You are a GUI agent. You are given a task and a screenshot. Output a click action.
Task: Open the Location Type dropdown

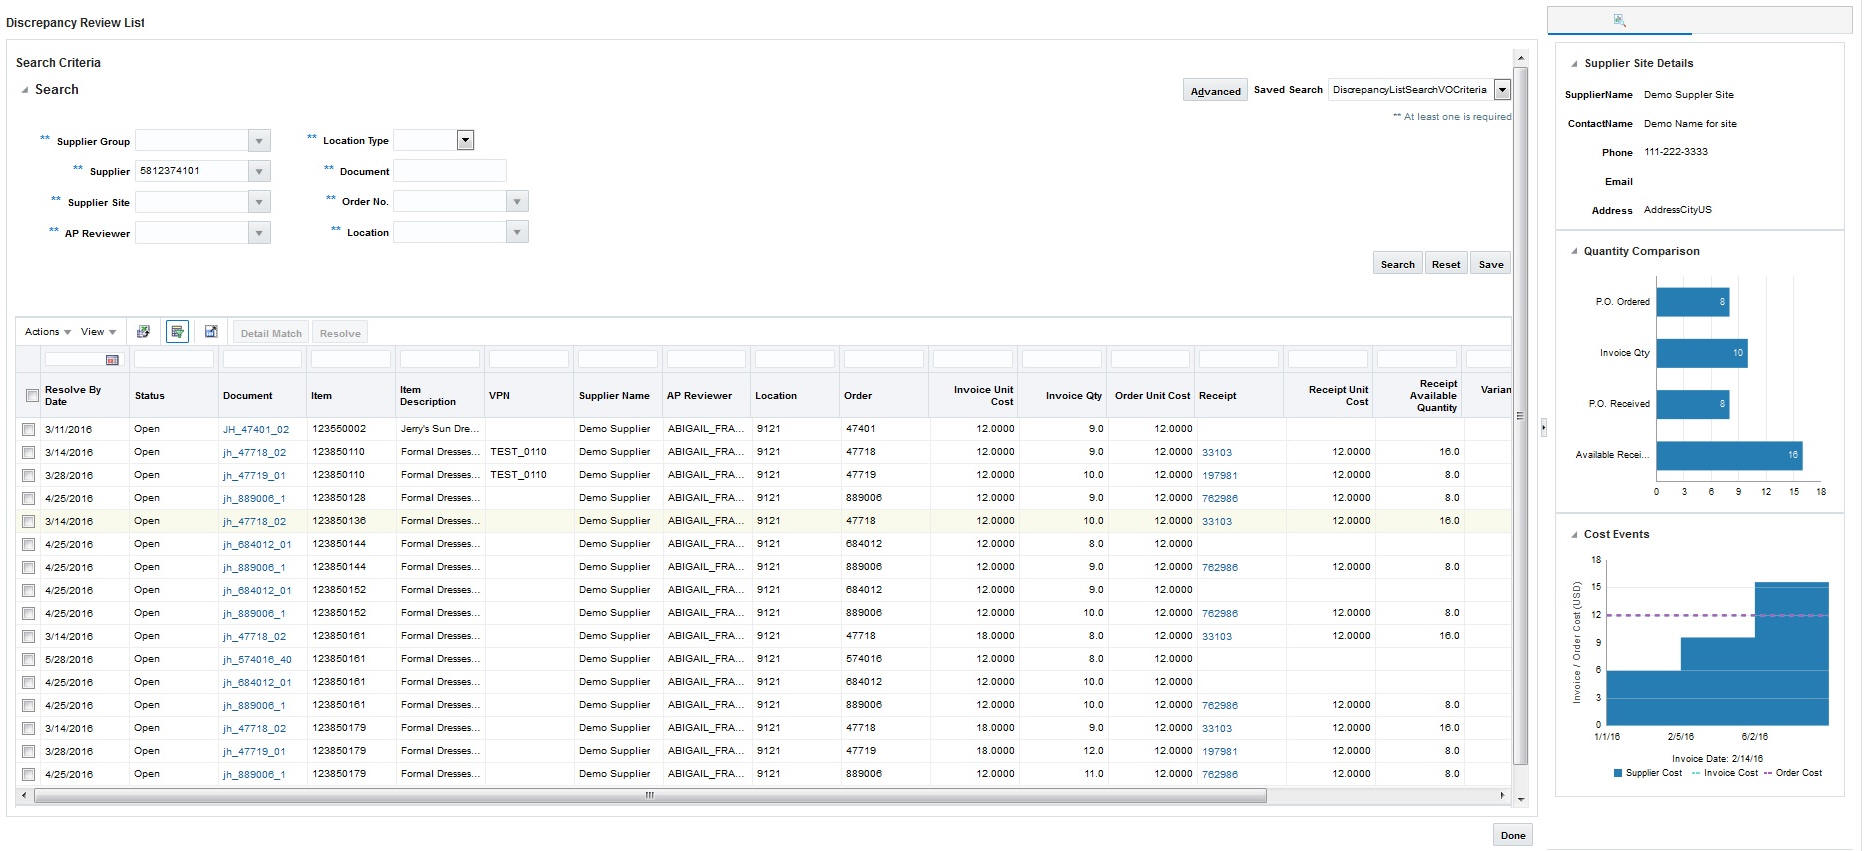465,140
